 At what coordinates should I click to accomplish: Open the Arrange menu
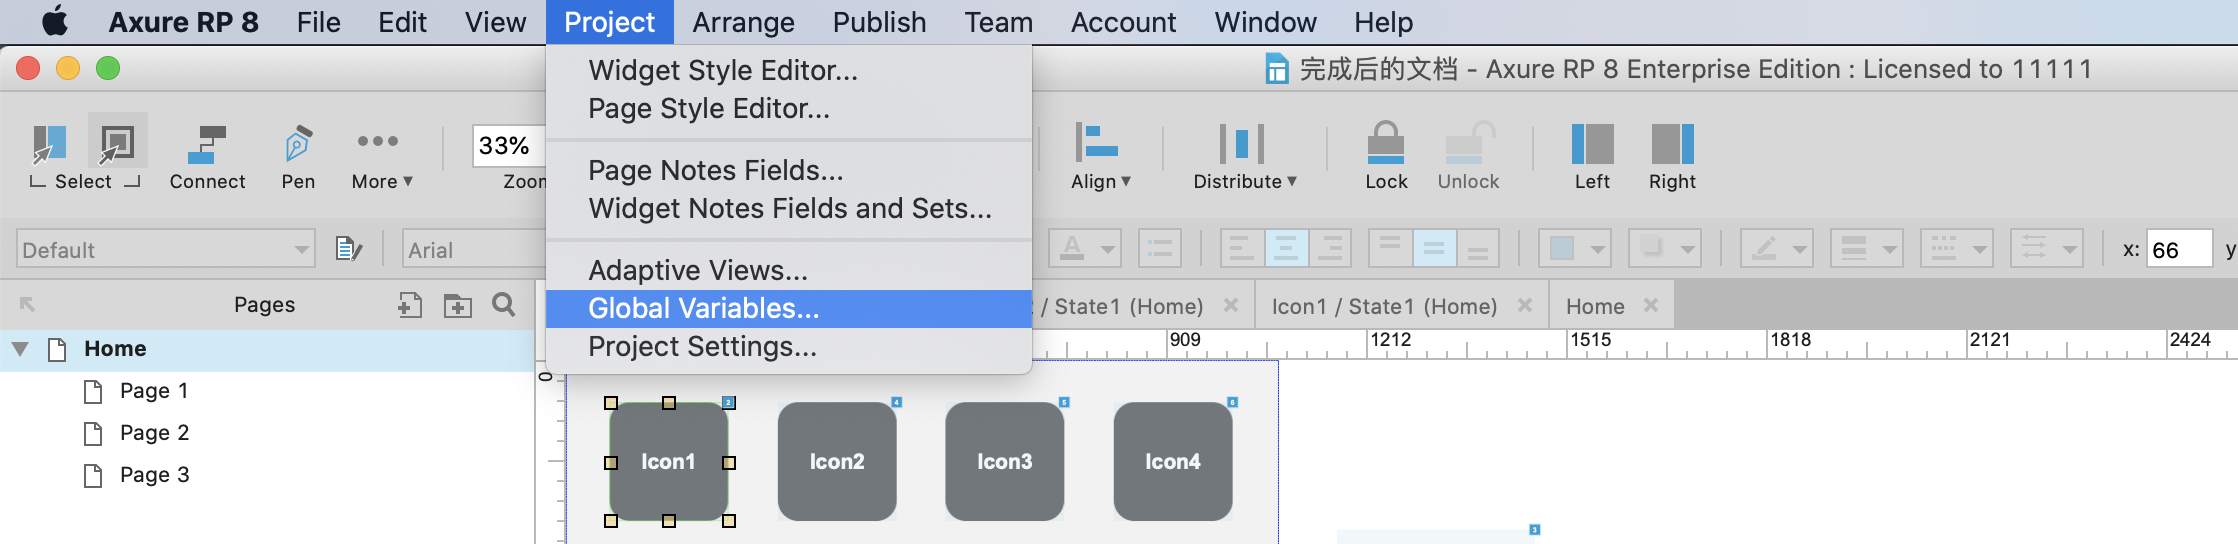tap(743, 22)
